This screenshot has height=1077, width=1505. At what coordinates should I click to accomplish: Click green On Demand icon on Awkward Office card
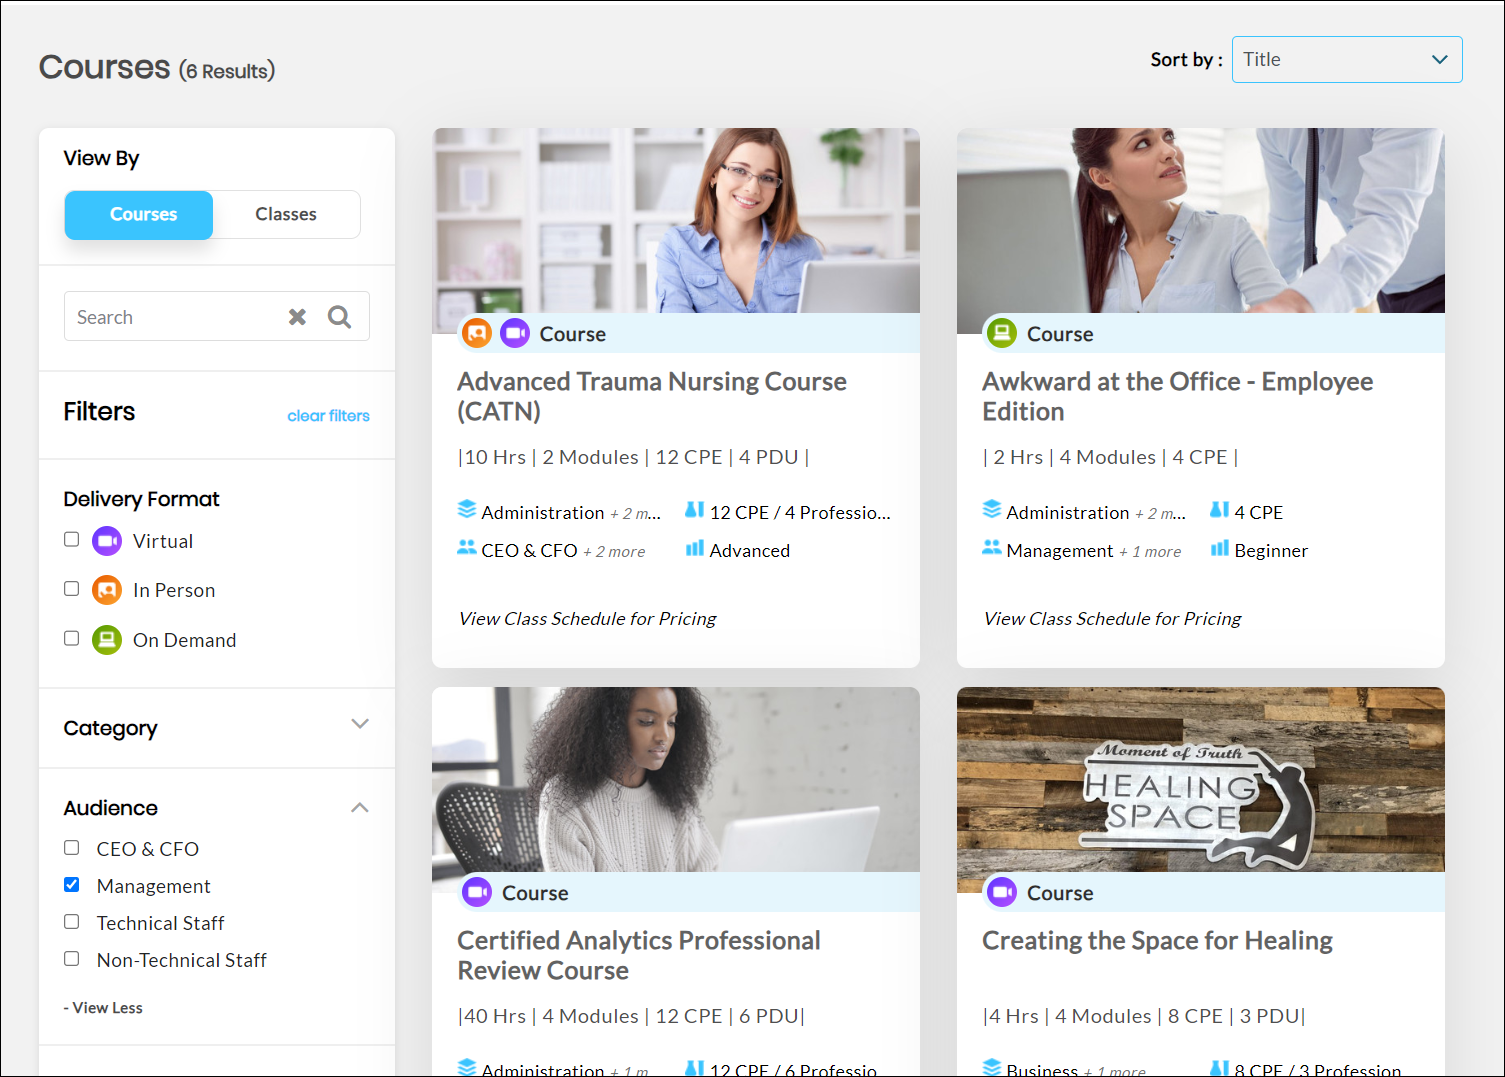click(x=1001, y=333)
